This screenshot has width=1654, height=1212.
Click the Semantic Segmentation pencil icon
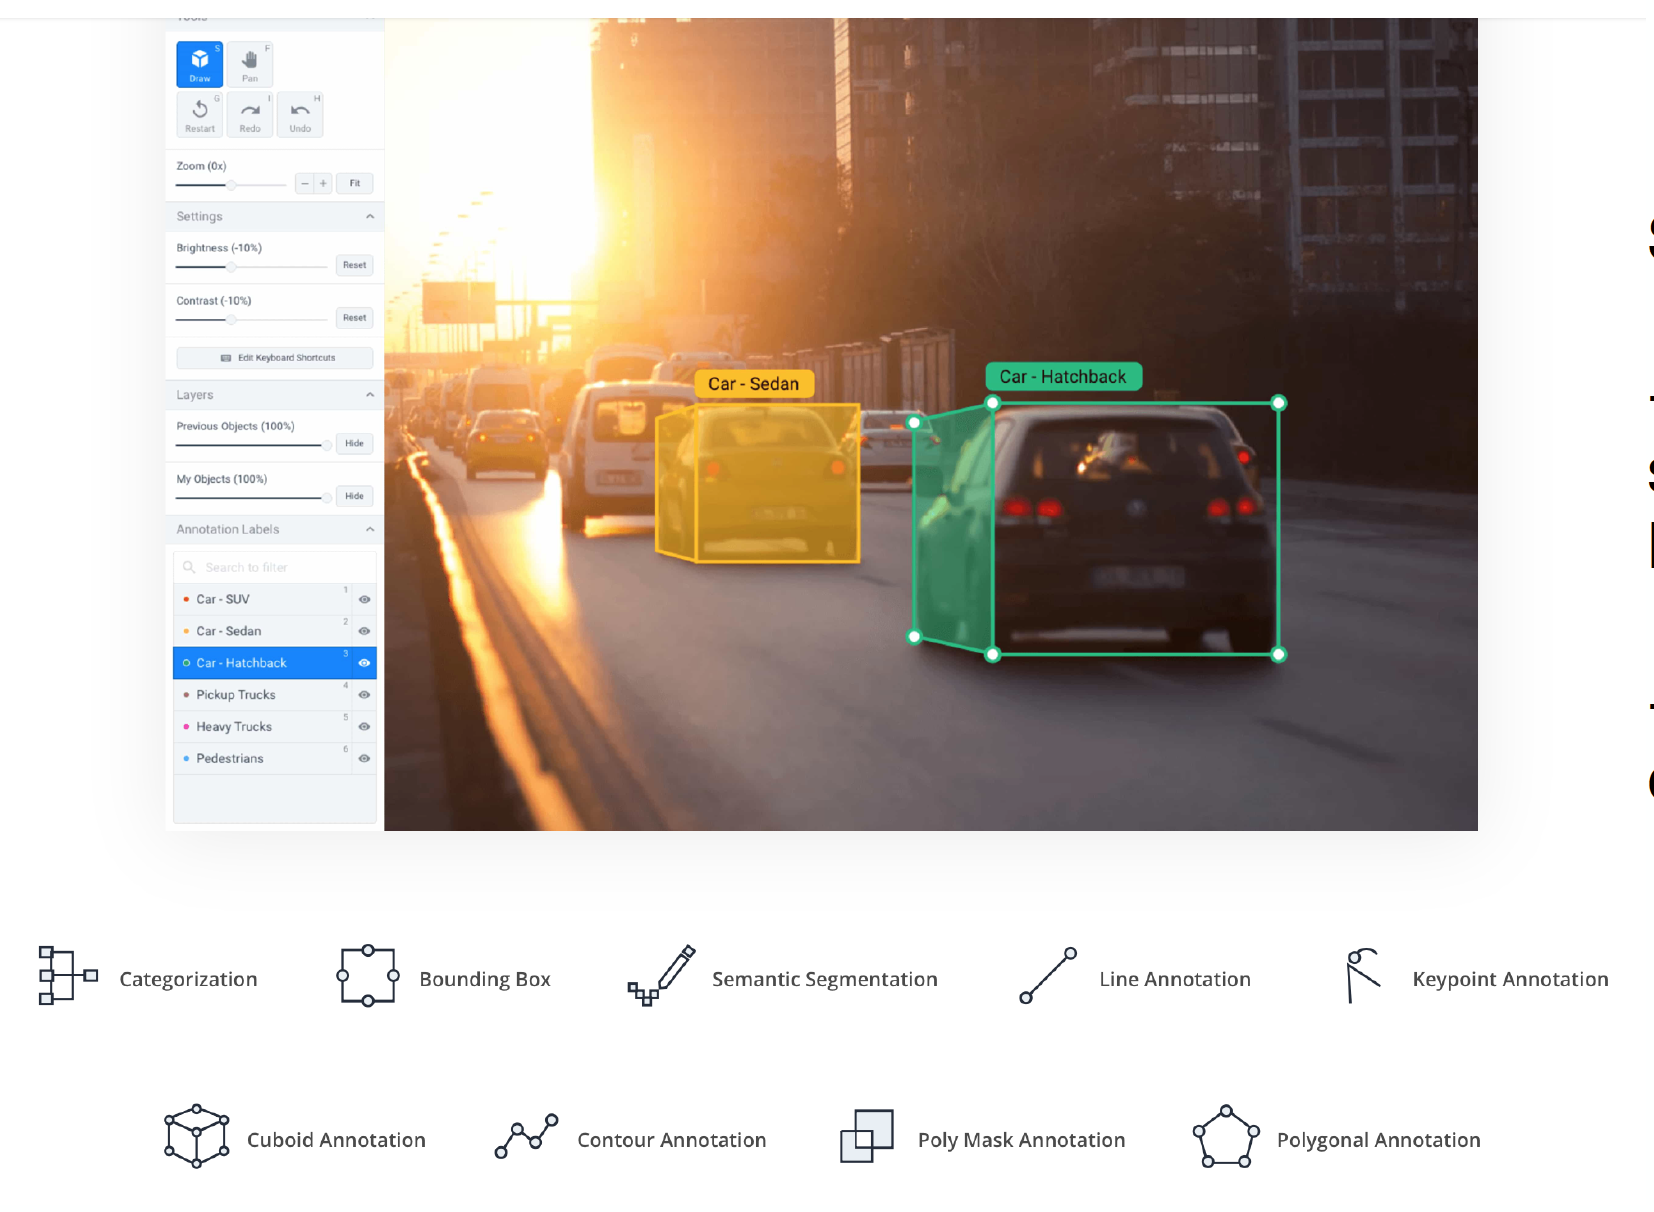click(x=661, y=975)
